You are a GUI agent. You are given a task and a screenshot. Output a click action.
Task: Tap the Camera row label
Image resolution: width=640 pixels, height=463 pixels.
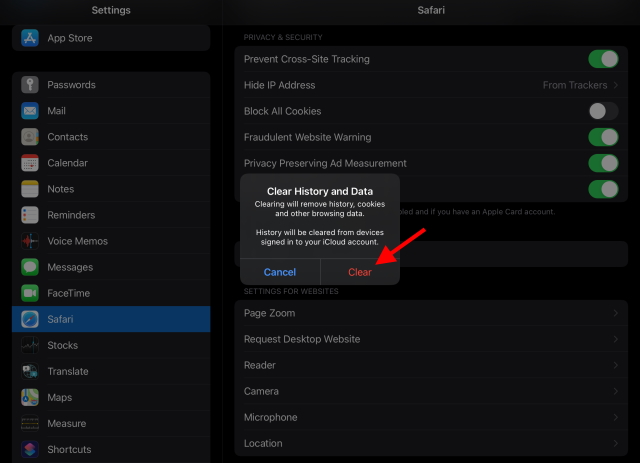[261, 392]
